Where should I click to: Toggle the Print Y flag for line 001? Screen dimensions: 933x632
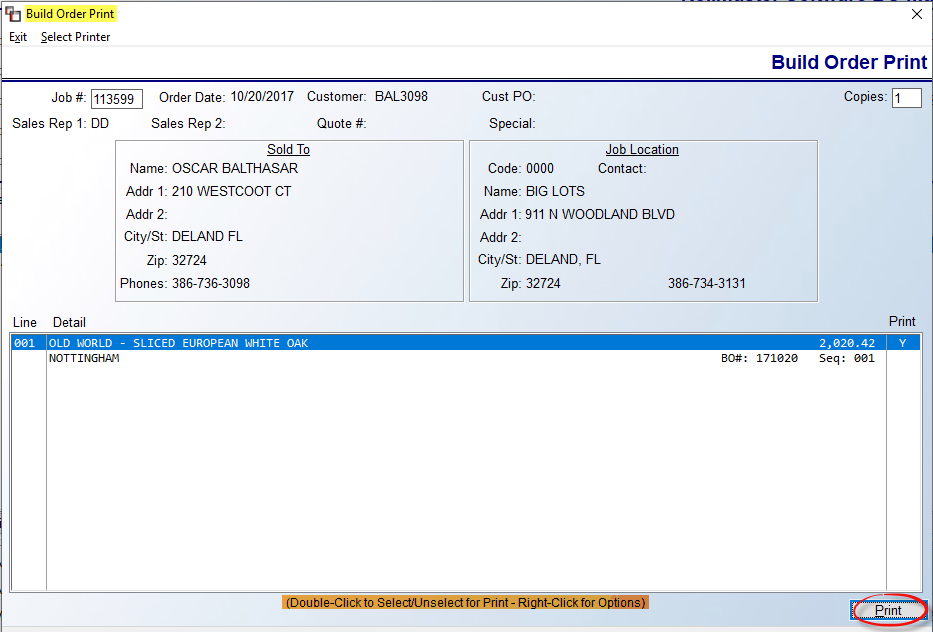pyautogui.click(x=903, y=343)
